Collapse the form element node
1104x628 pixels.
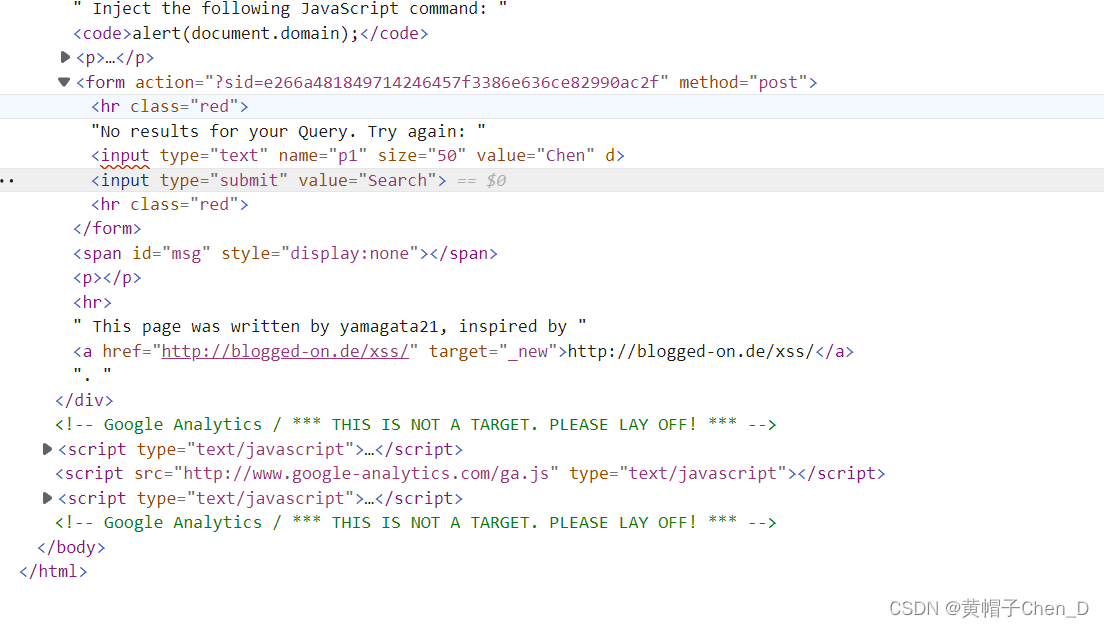[x=64, y=82]
